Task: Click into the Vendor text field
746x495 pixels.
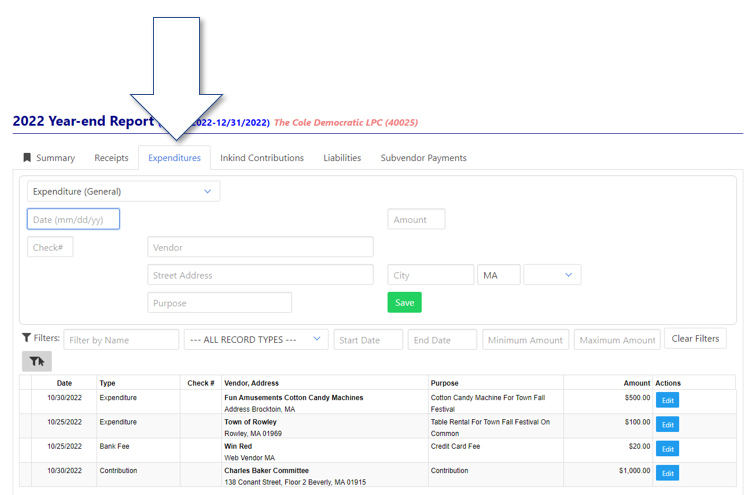Action: (x=260, y=247)
